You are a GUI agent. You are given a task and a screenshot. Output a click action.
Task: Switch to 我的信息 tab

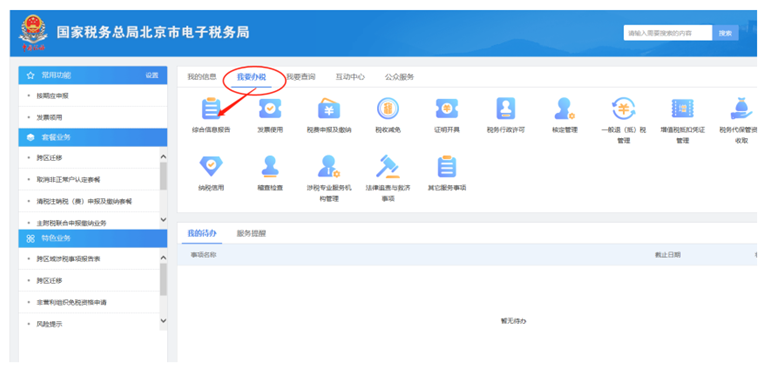(x=202, y=77)
